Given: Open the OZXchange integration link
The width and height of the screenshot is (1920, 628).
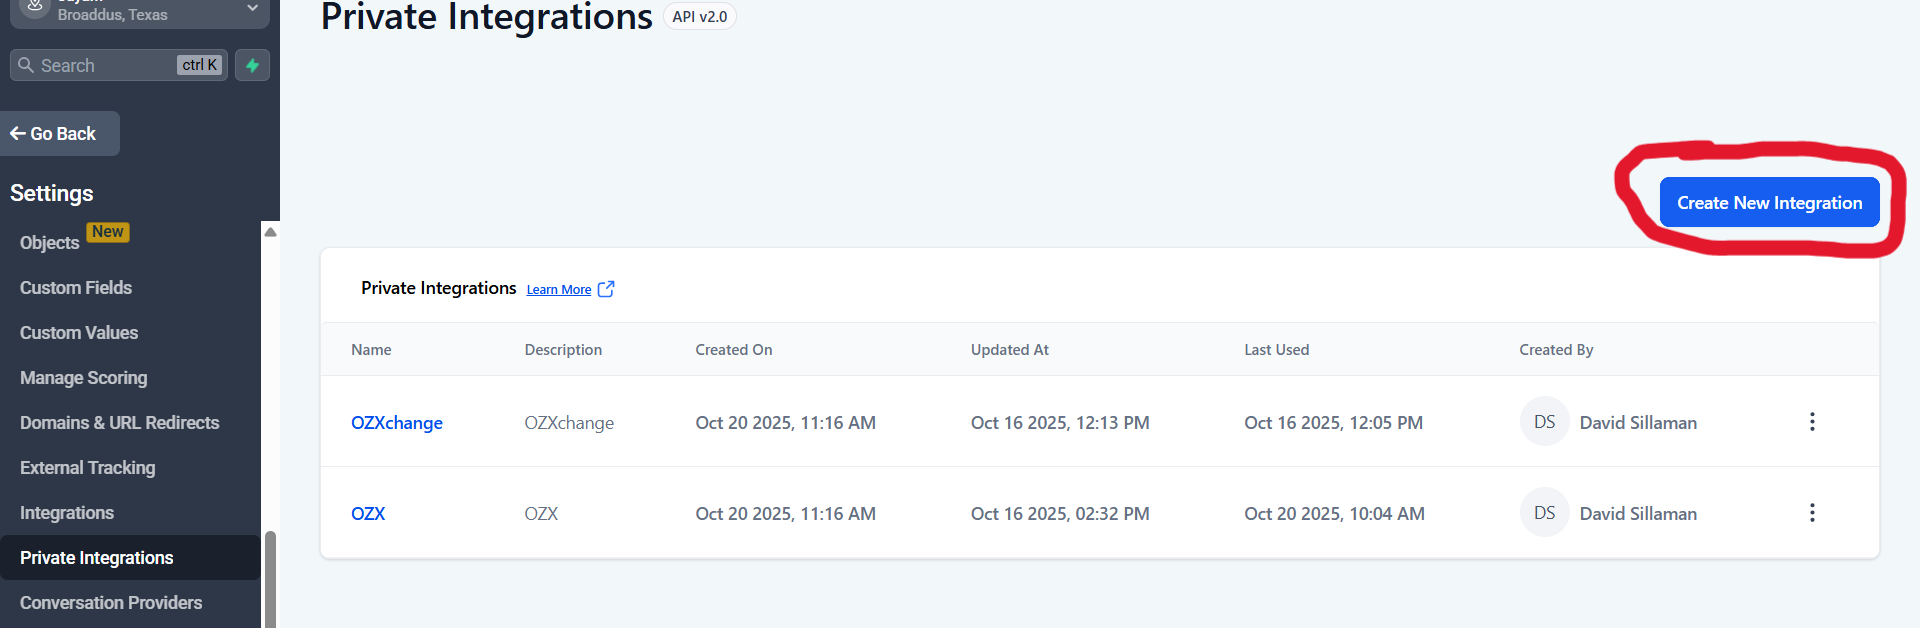Looking at the screenshot, I should click(397, 423).
